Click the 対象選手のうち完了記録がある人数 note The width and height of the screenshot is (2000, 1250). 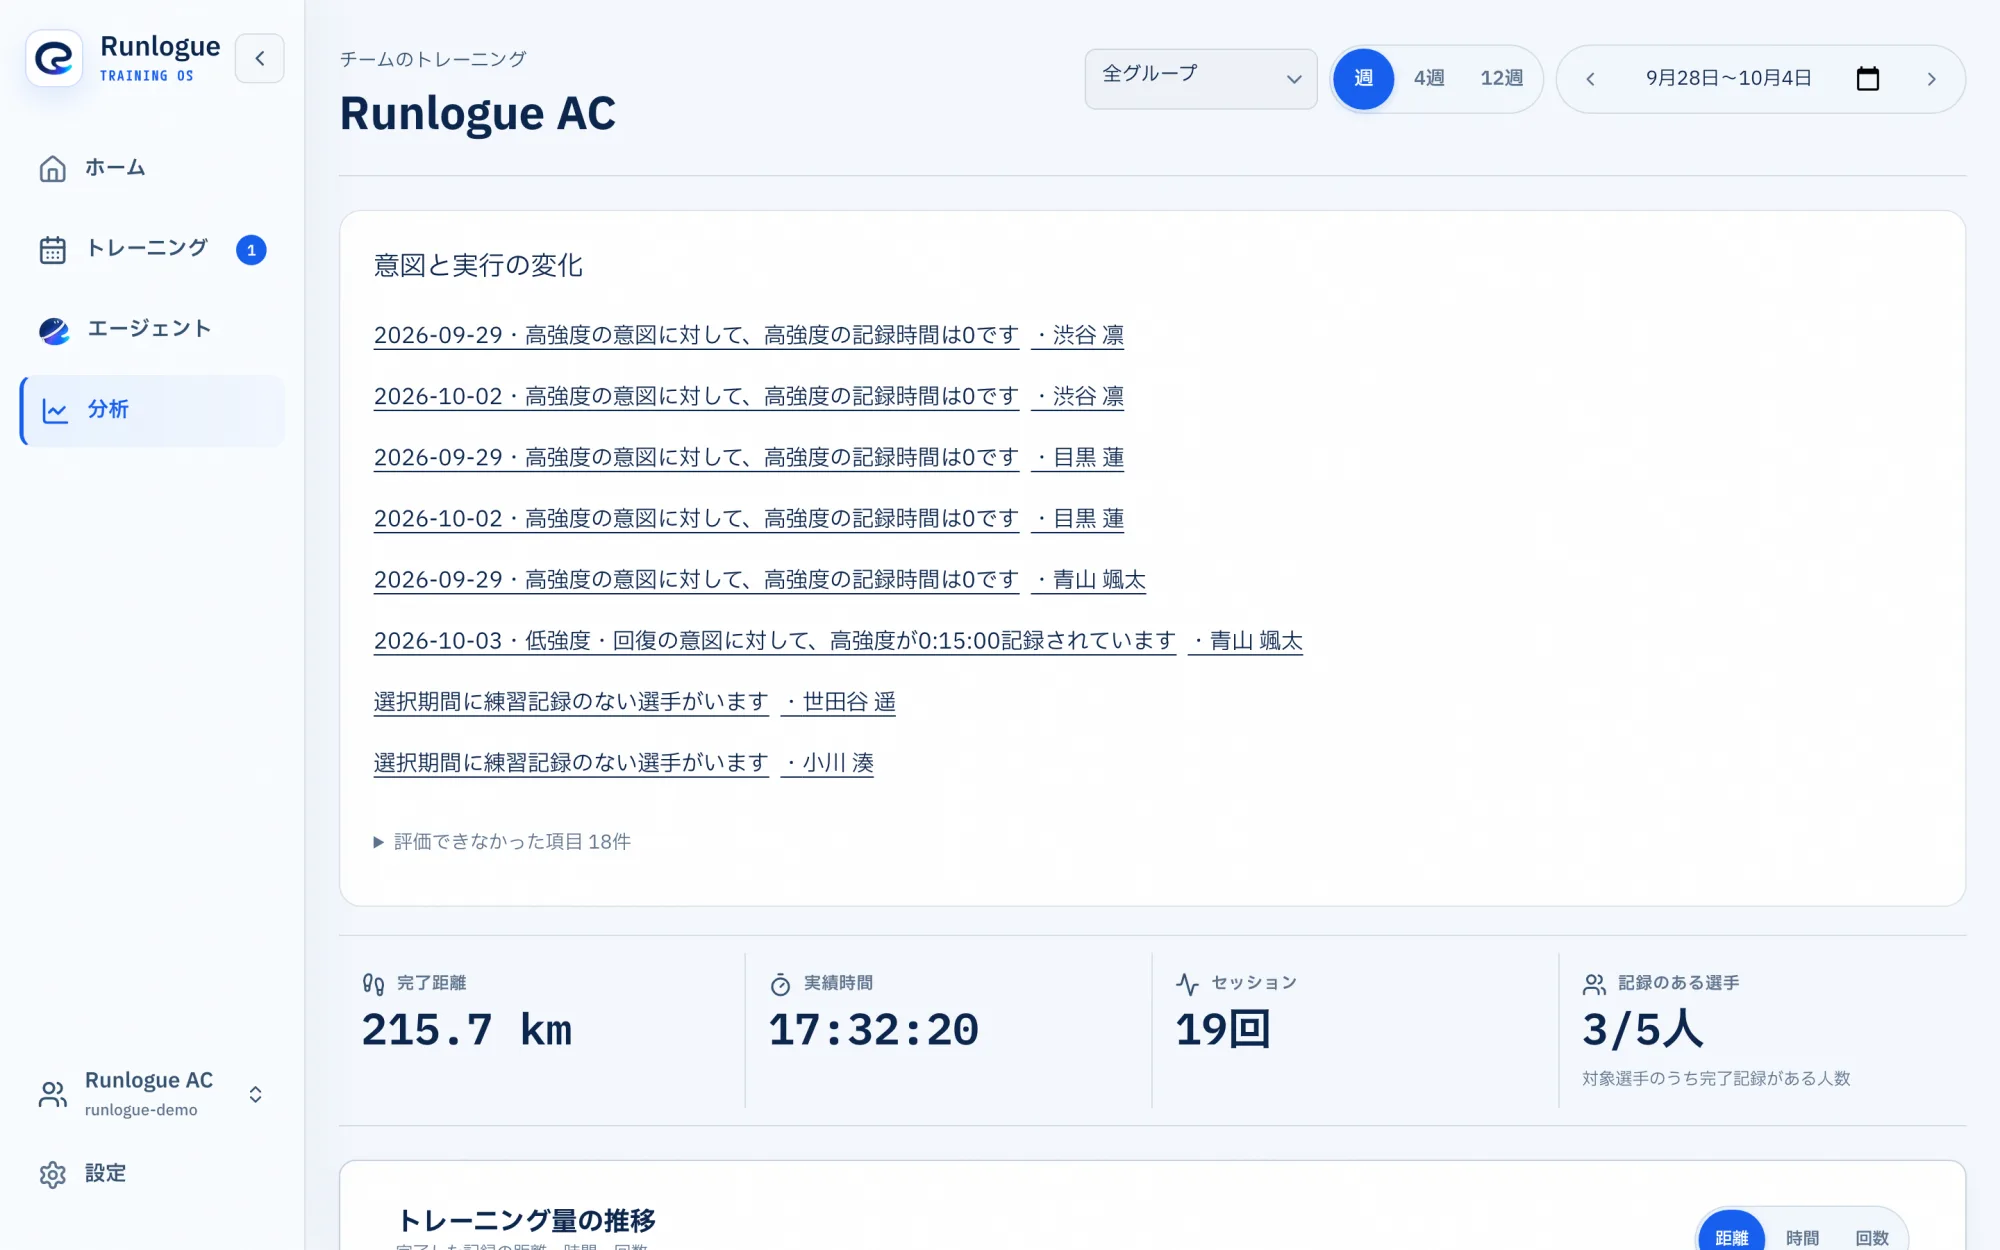pos(1716,1078)
